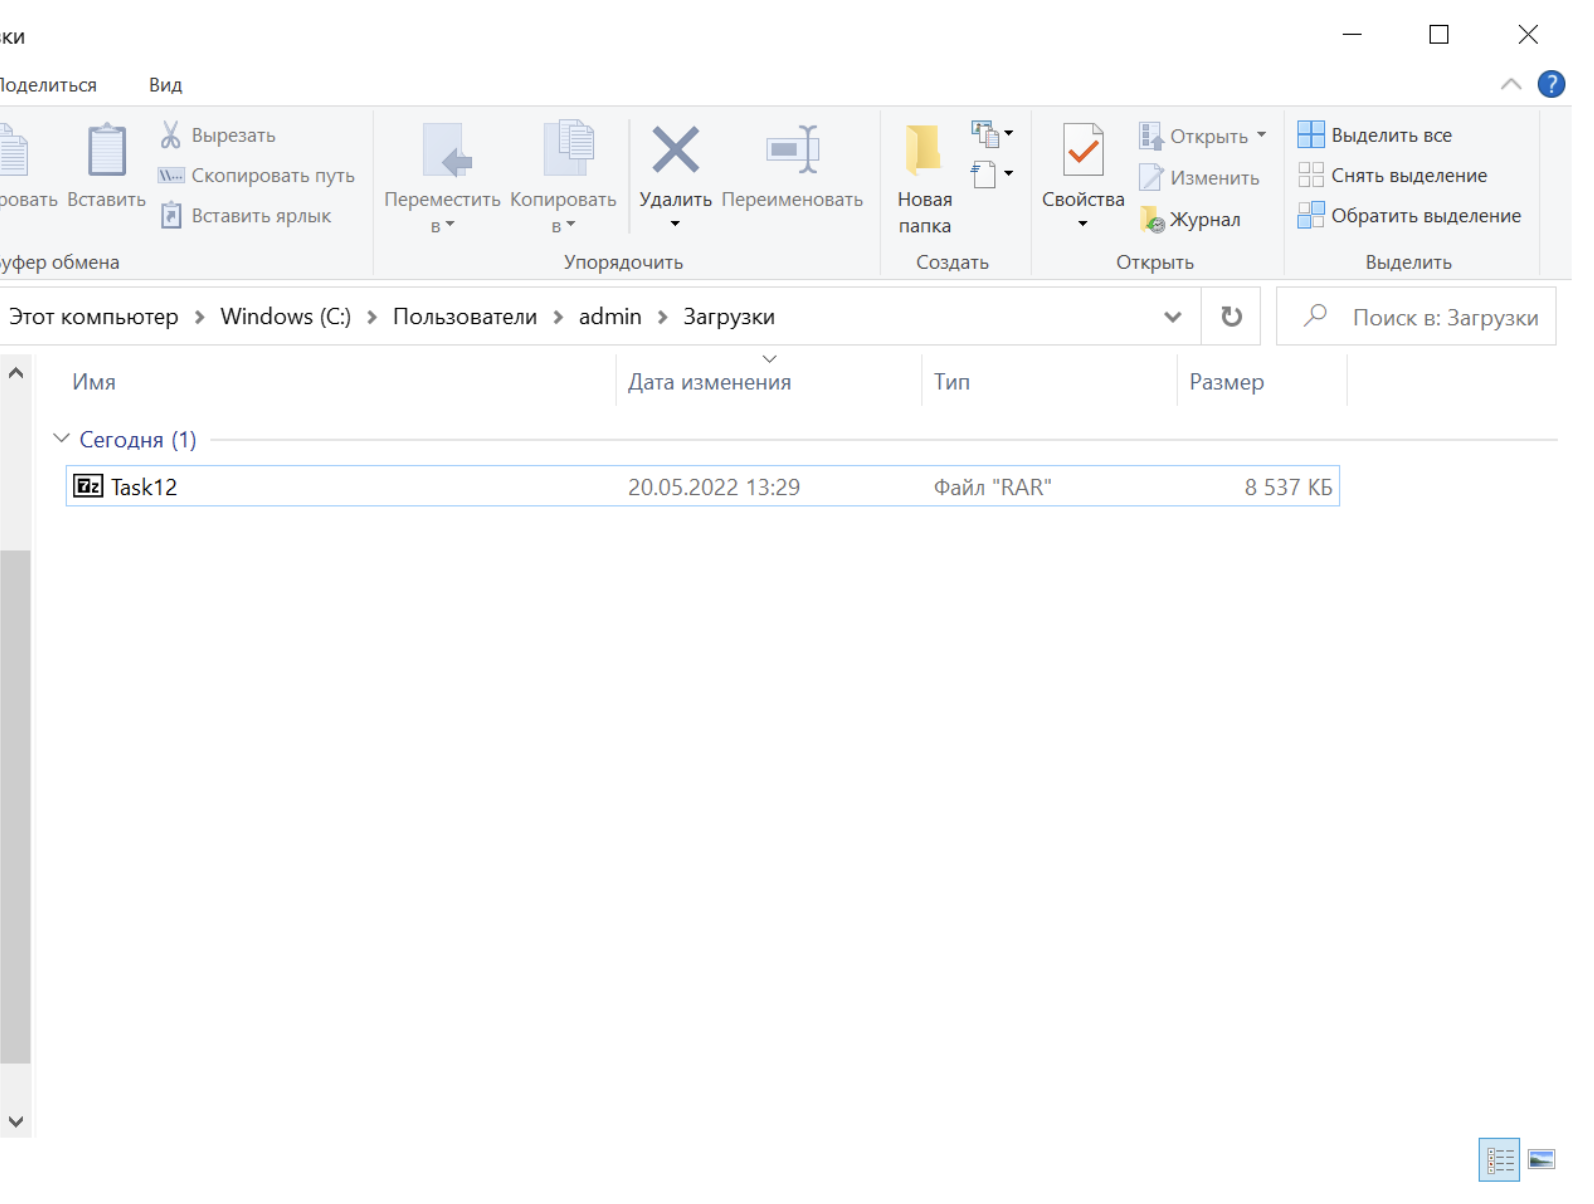
Task: Expand the Удалить dropdown arrow
Action: (675, 224)
